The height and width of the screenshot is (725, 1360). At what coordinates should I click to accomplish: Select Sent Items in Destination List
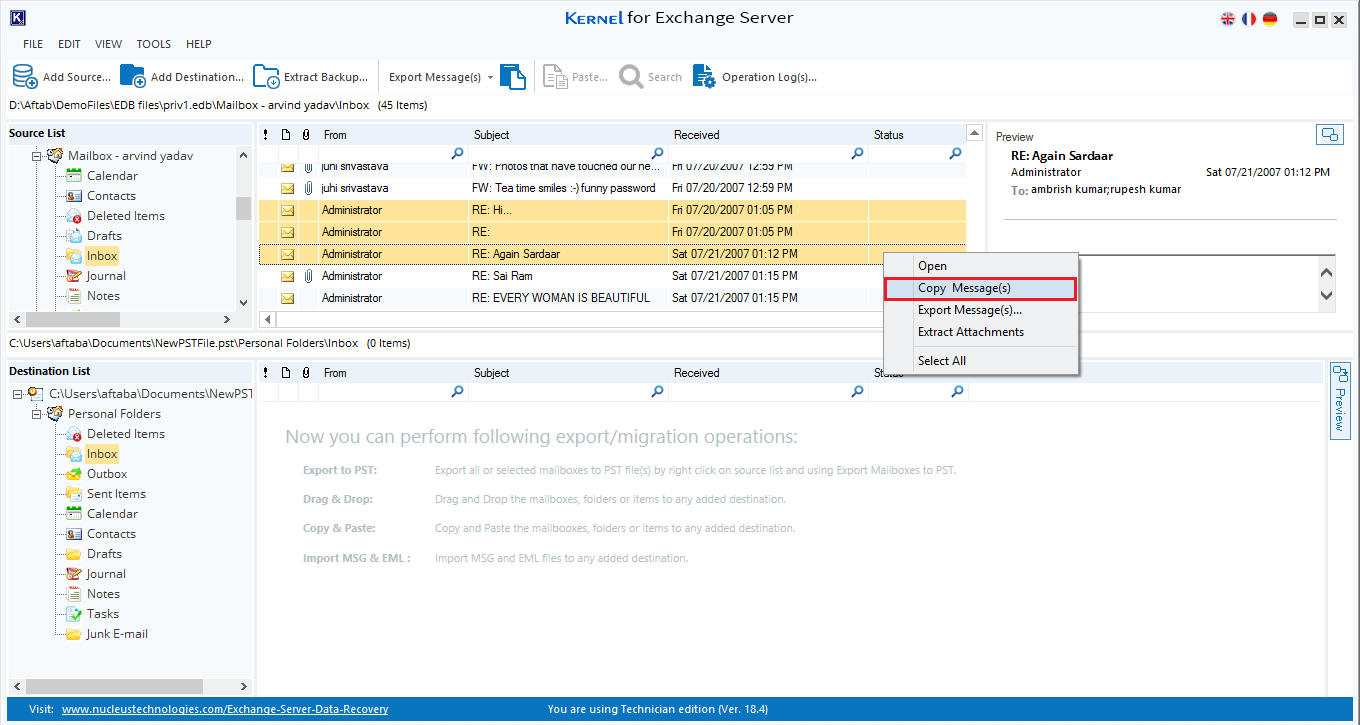click(116, 494)
